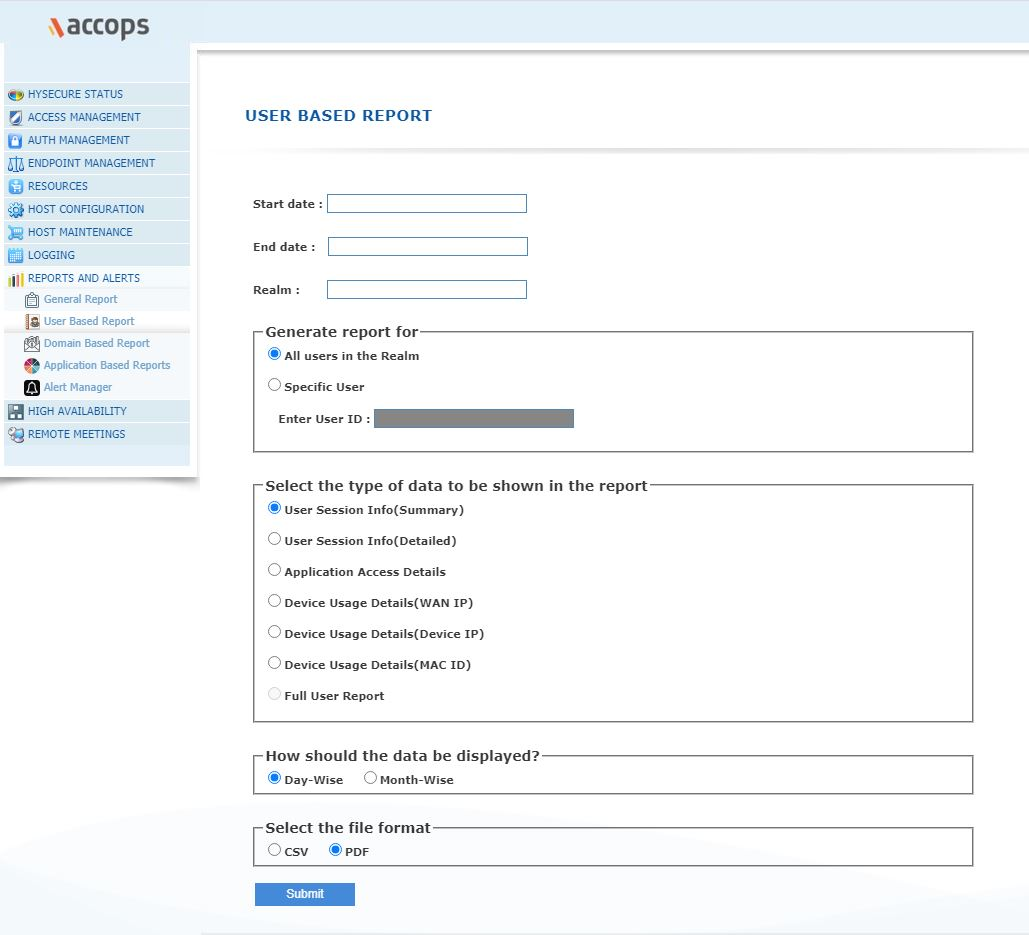This screenshot has width=1029, height=935.
Task: Click the Host Maintenance icon
Action: coord(16,232)
